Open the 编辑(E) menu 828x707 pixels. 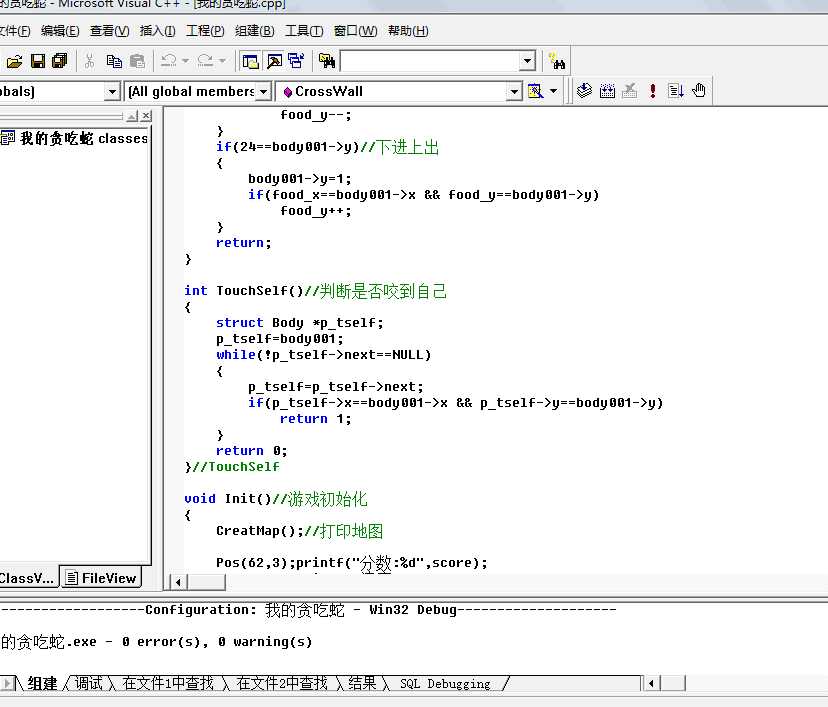(x=60, y=31)
